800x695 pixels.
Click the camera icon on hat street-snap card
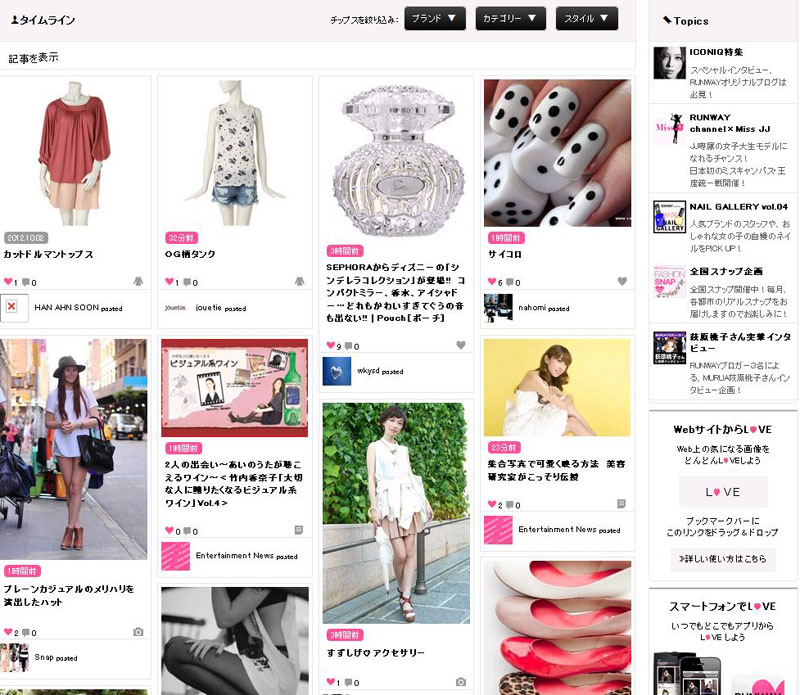[138, 632]
